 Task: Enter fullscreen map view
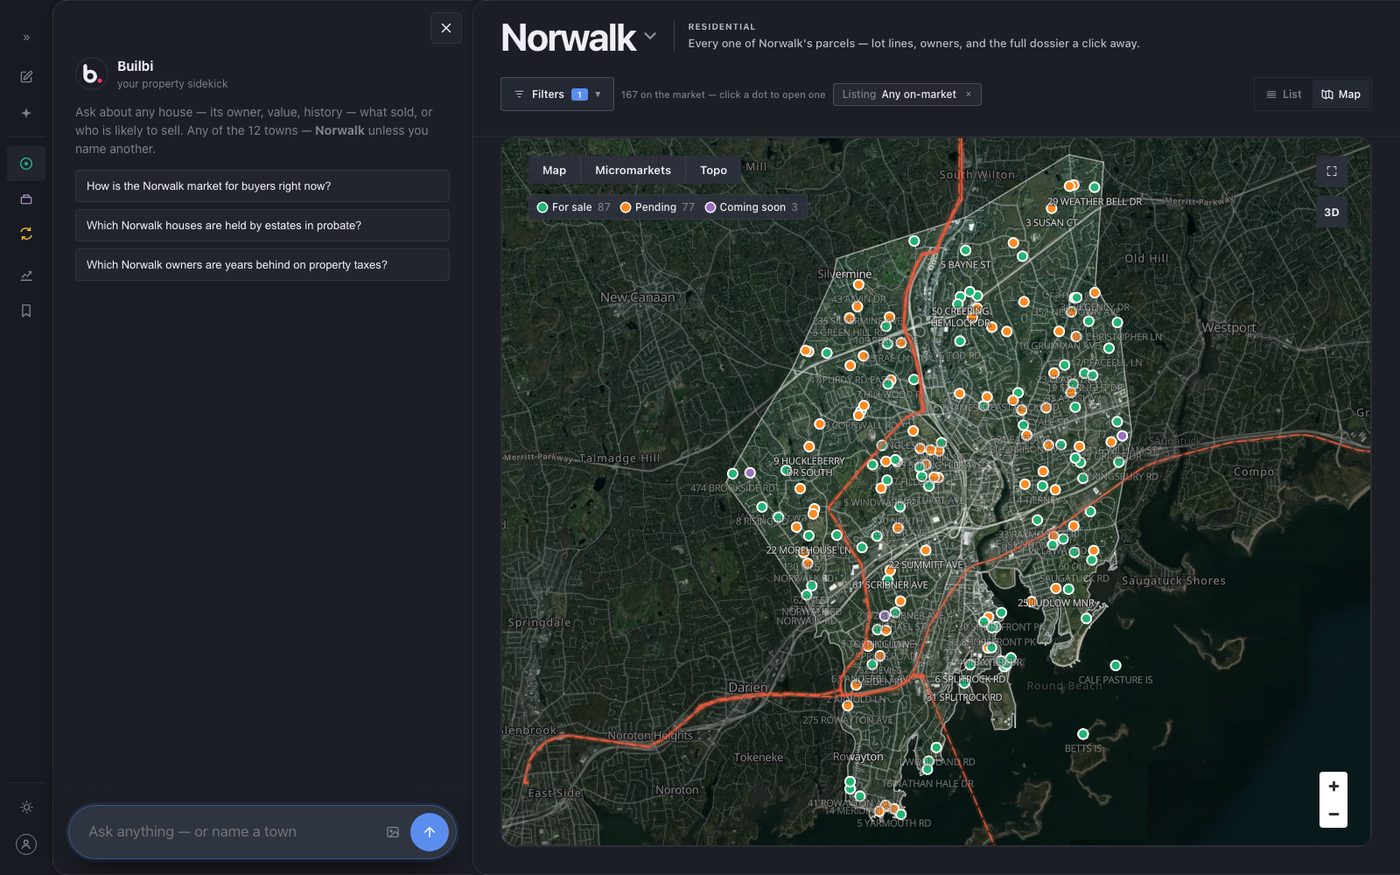click(x=1331, y=171)
